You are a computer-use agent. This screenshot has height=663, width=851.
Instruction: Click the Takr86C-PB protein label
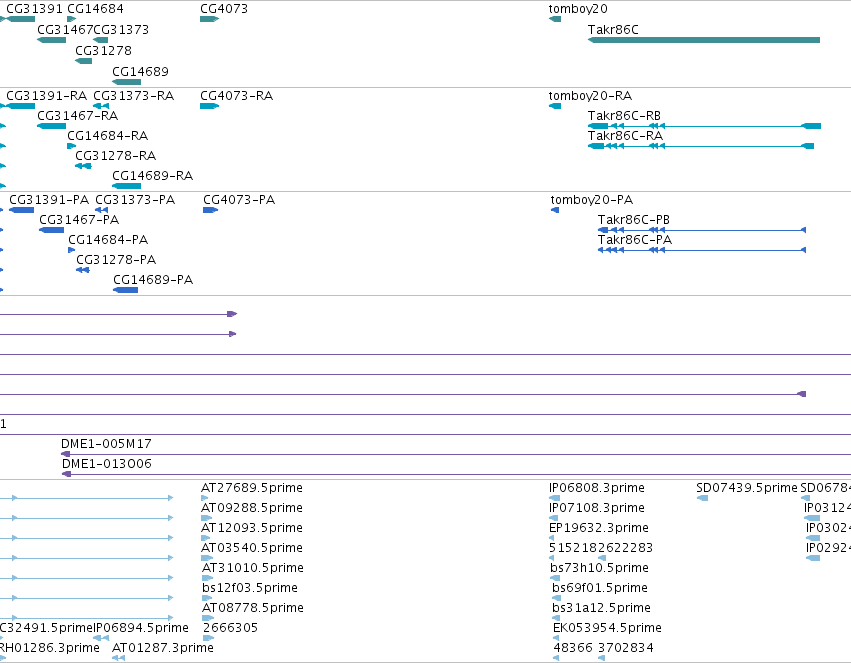pyautogui.click(x=634, y=220)
